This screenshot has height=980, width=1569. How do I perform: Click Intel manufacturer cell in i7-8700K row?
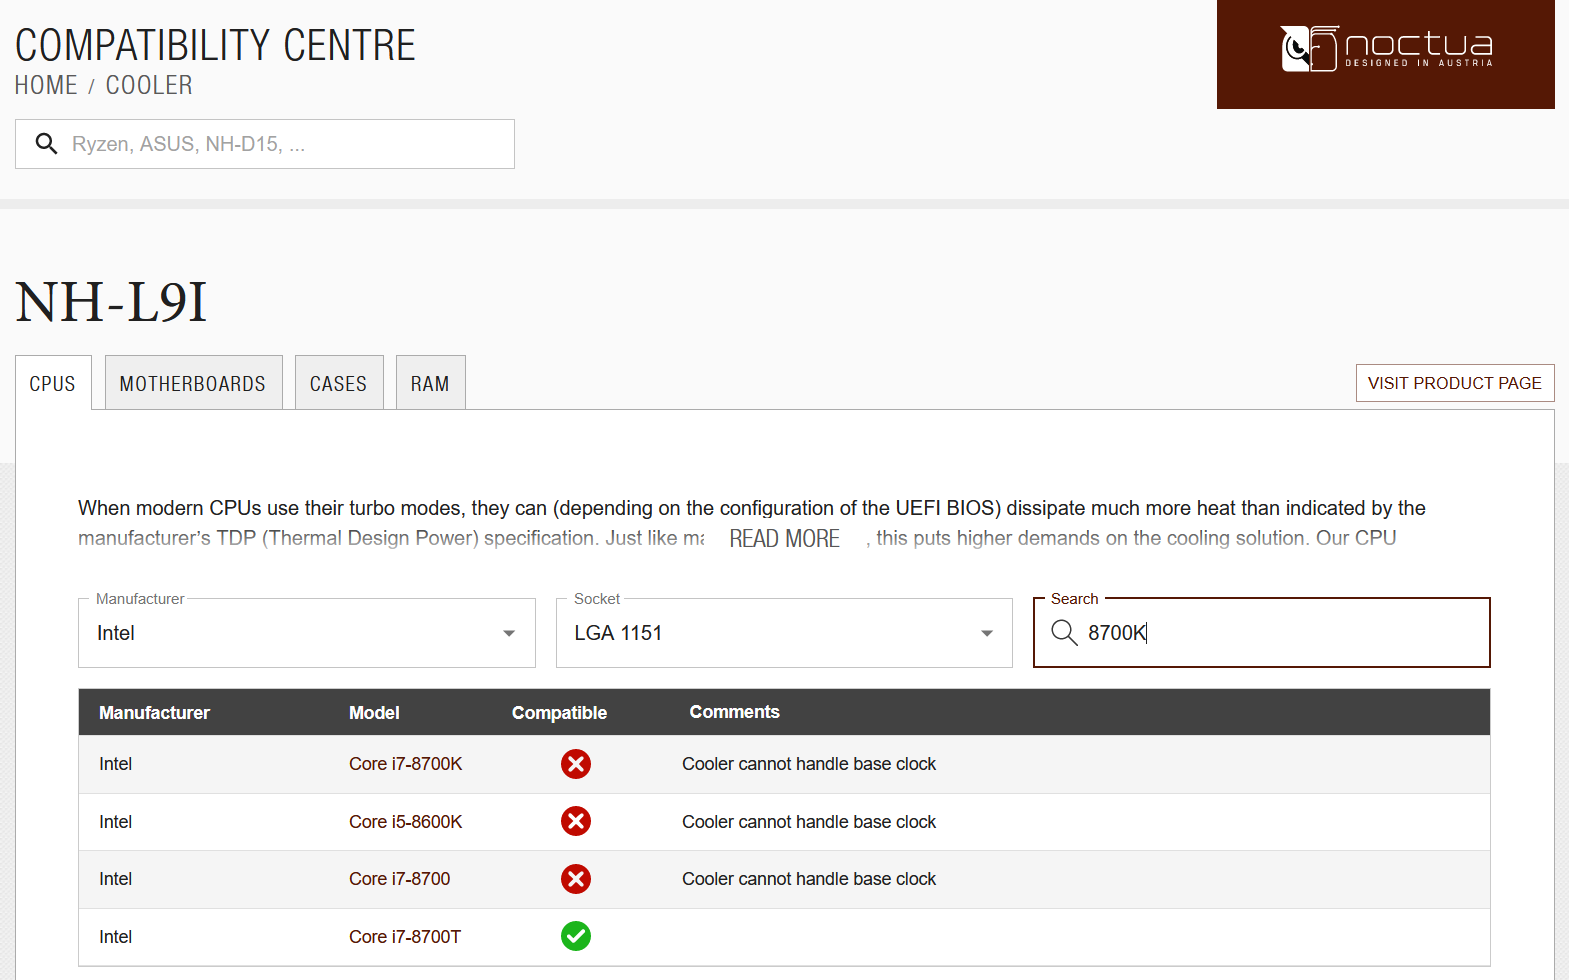pyautogui.click(x=116, y=764)
